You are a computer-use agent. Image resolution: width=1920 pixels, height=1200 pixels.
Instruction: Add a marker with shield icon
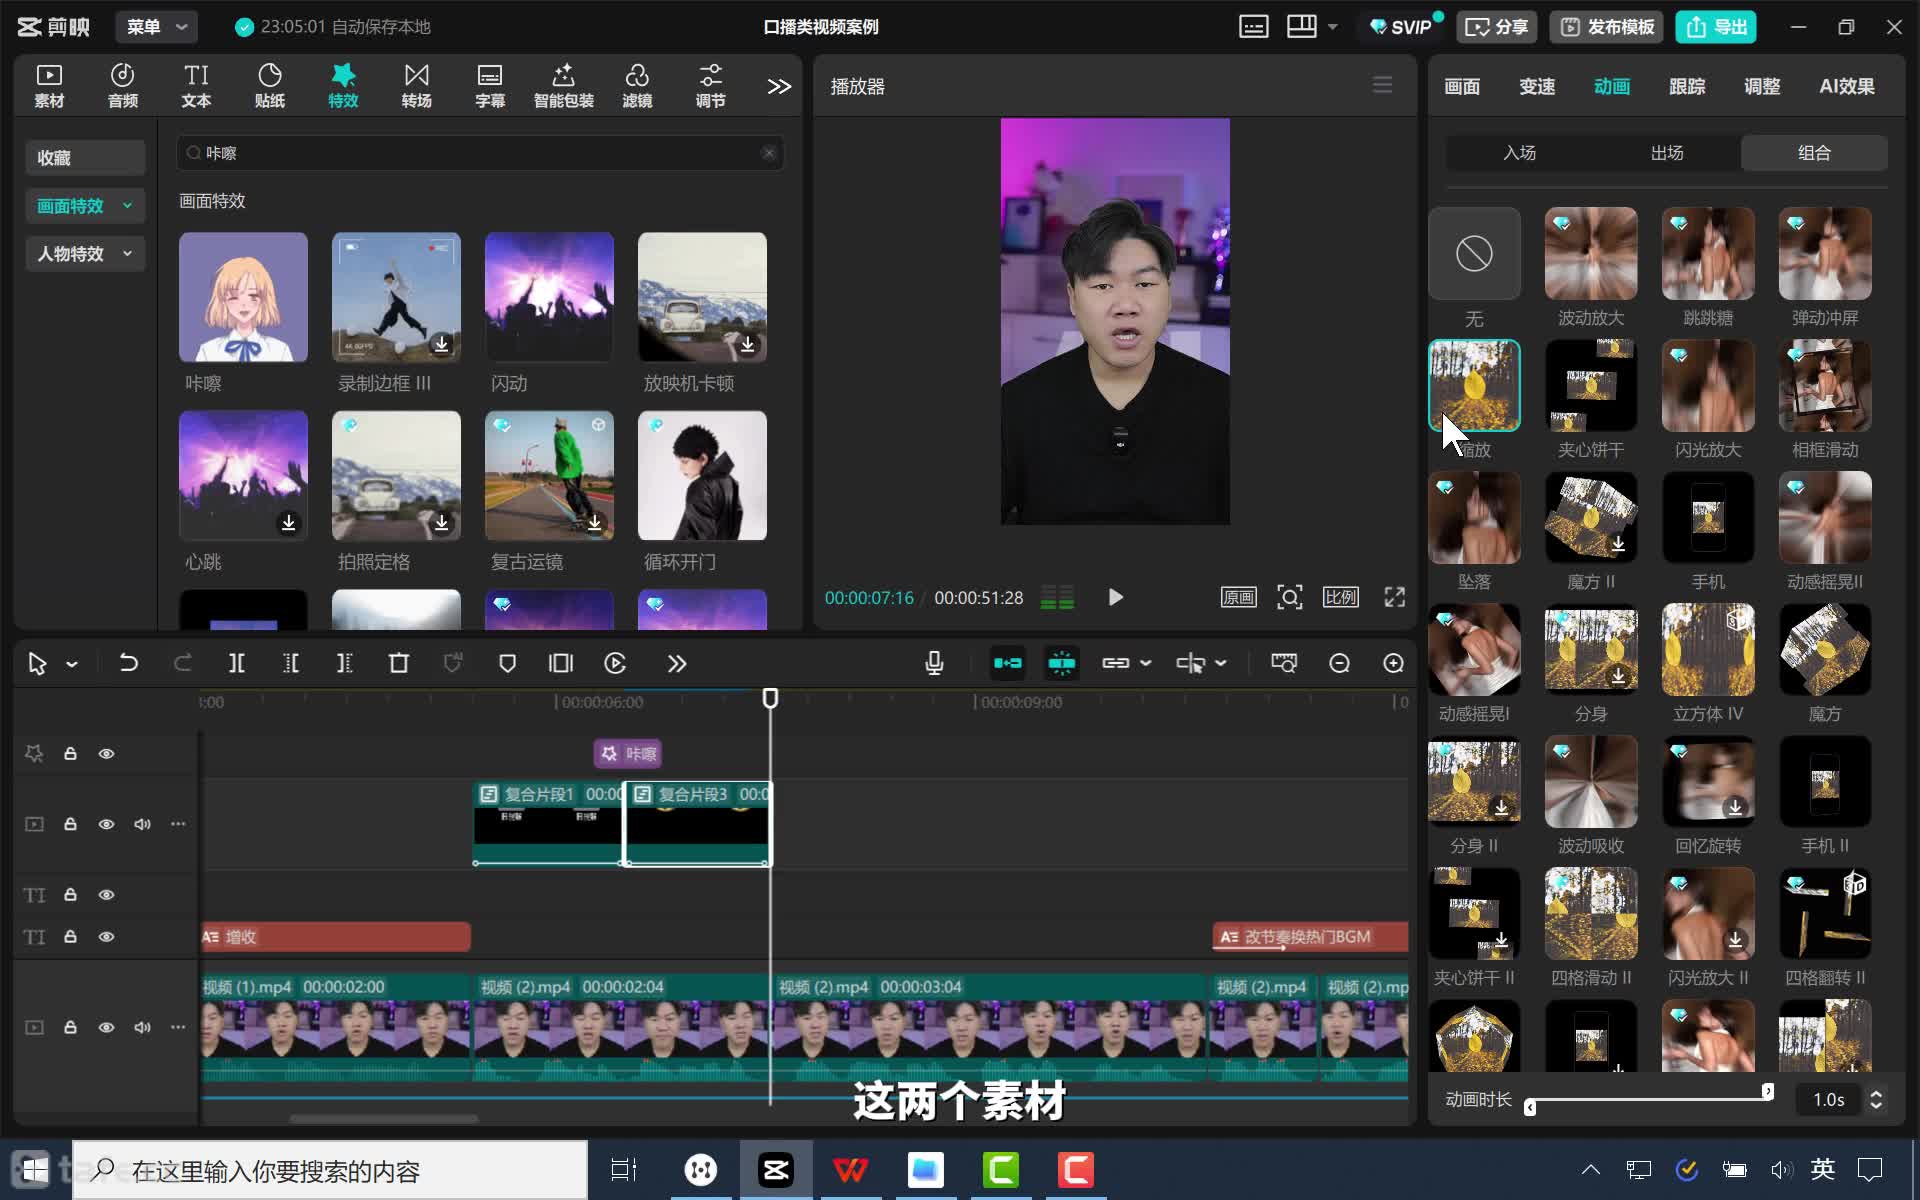coord(507,663)
